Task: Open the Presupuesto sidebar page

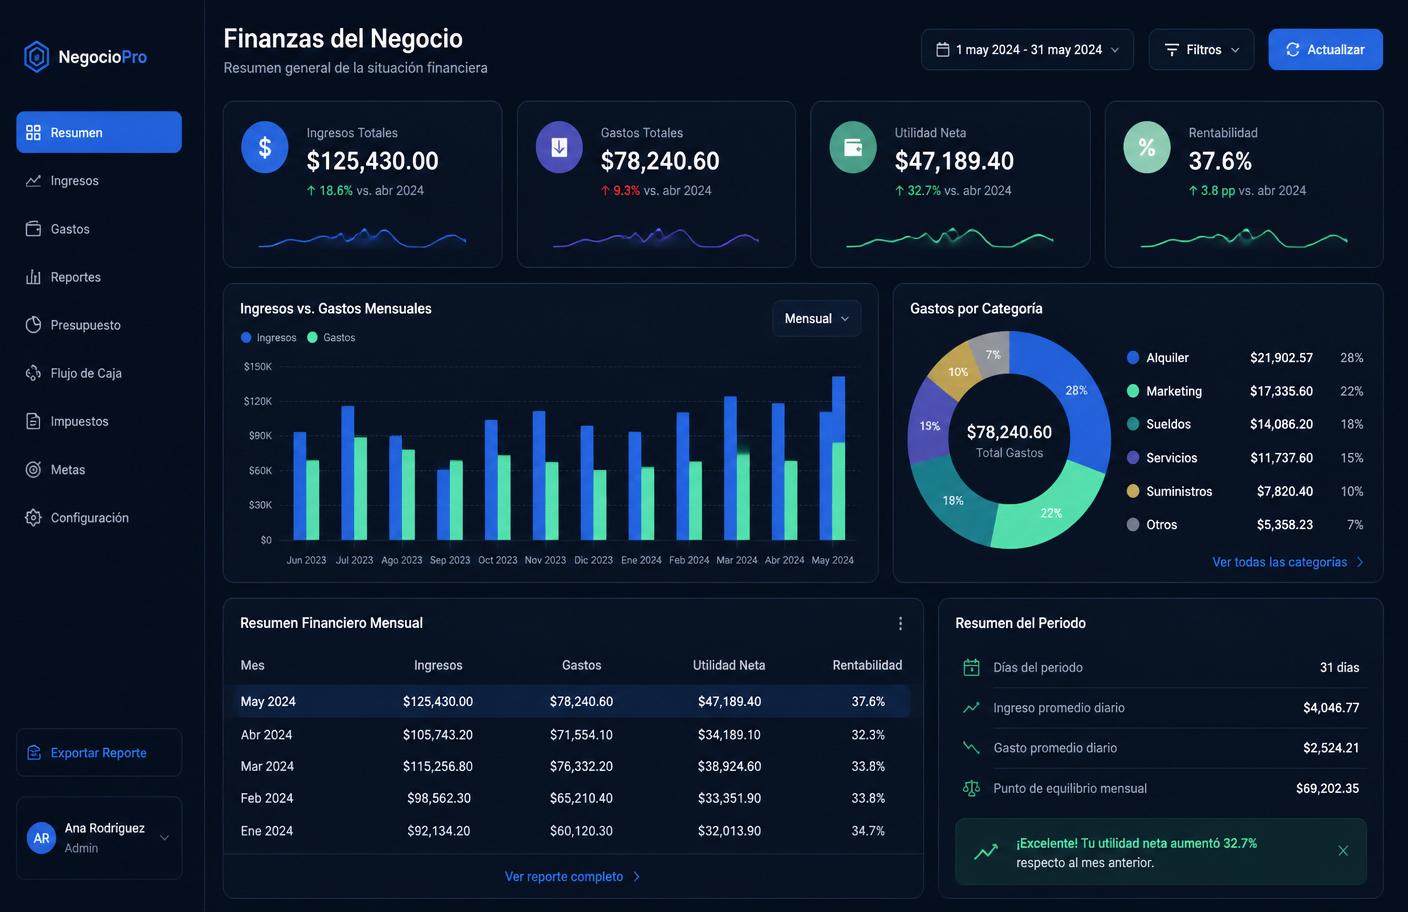Action: (99, 325)
